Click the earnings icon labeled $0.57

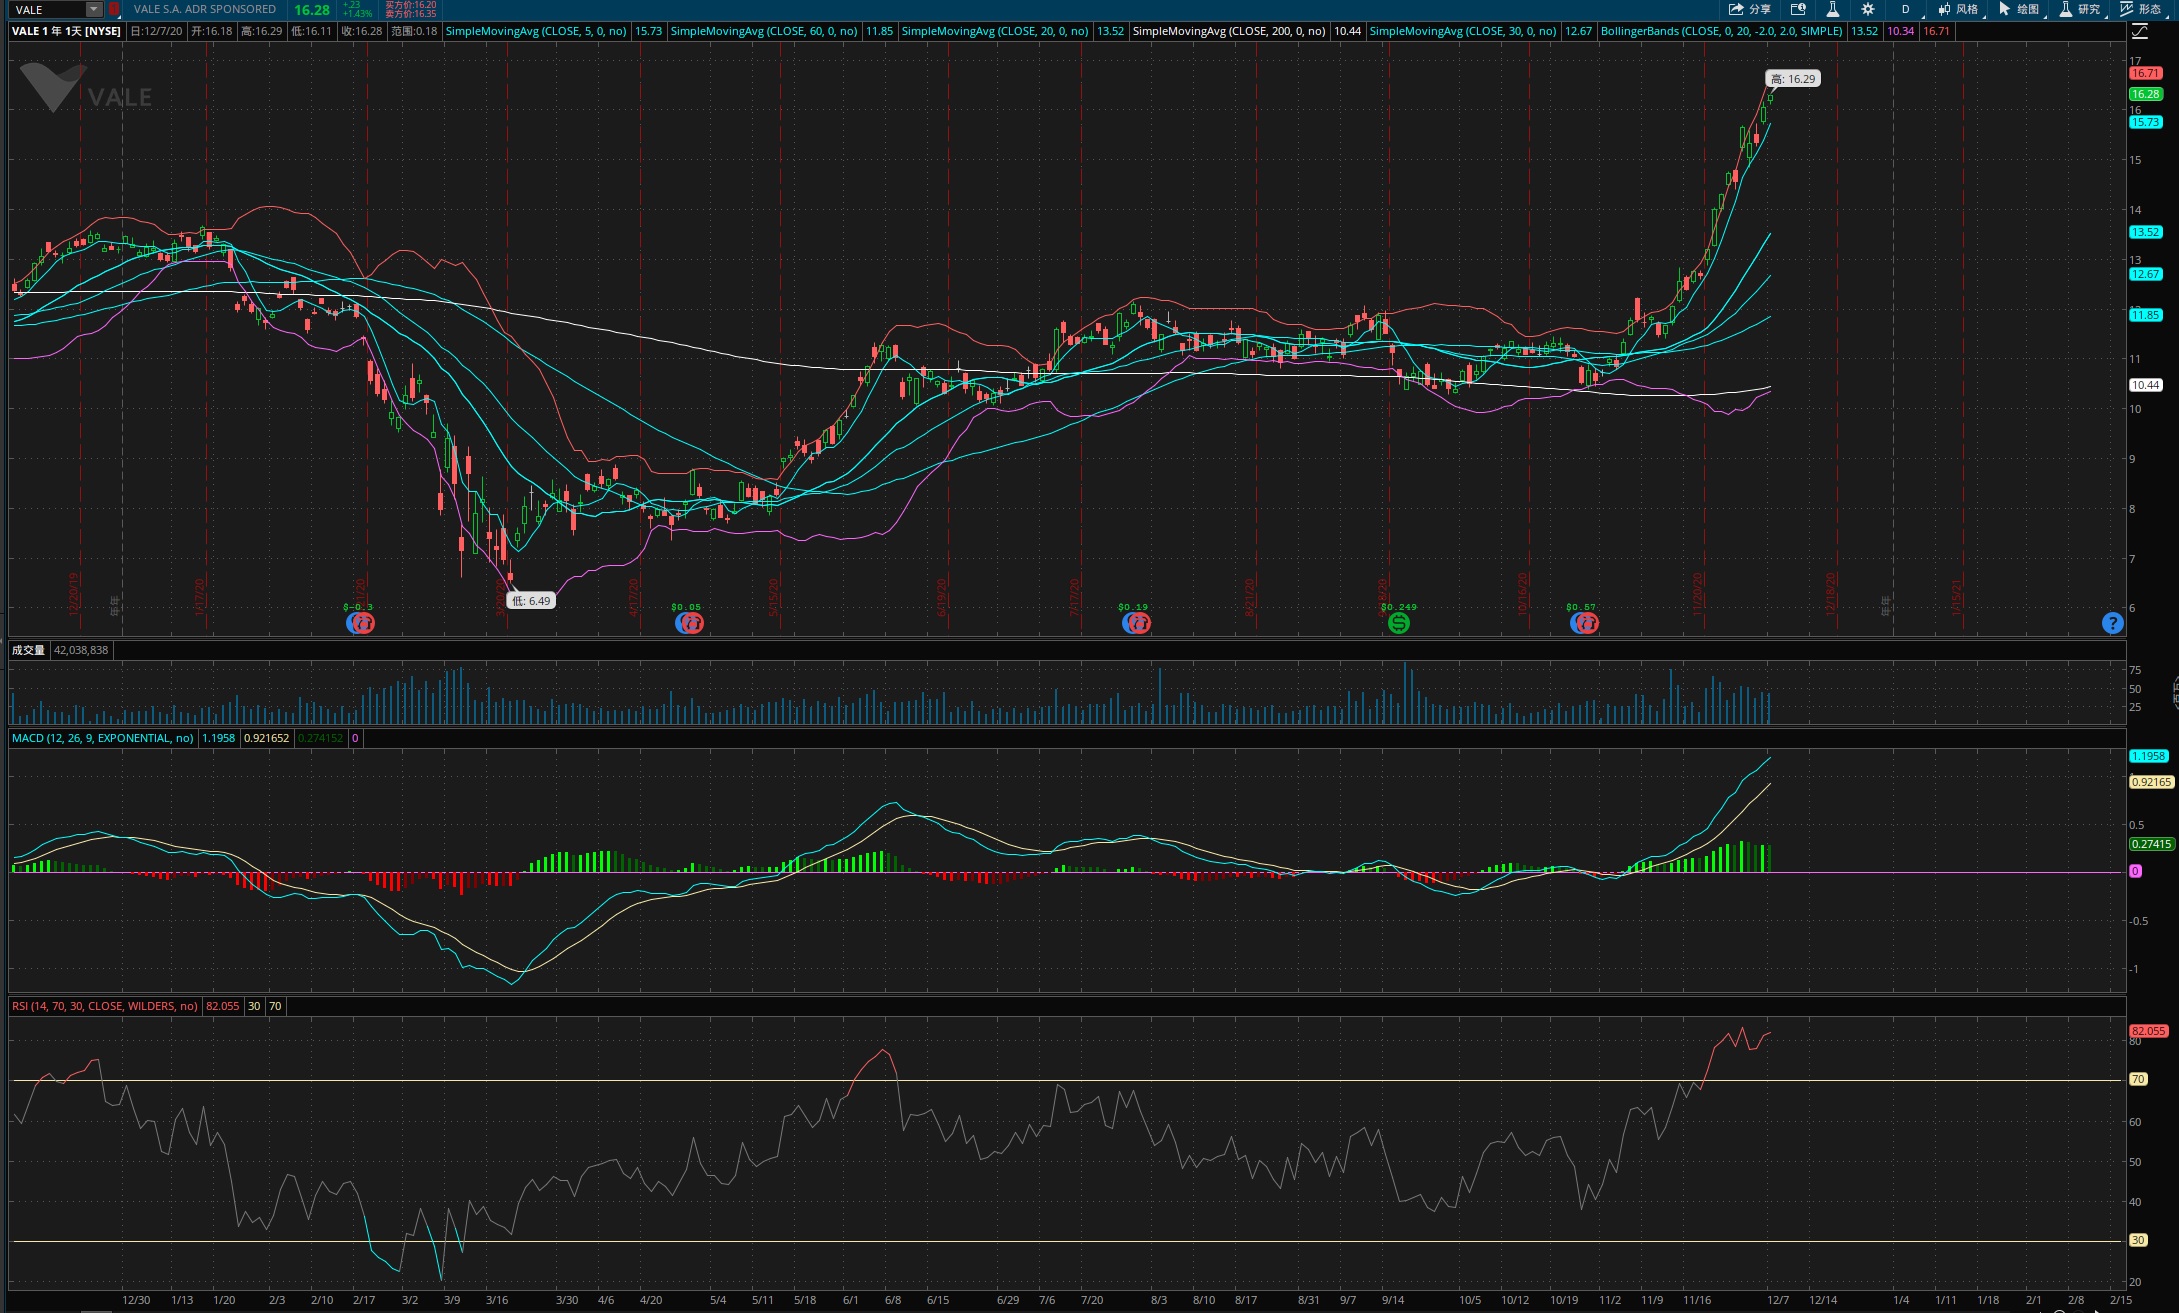click(x=1584, y=623)
